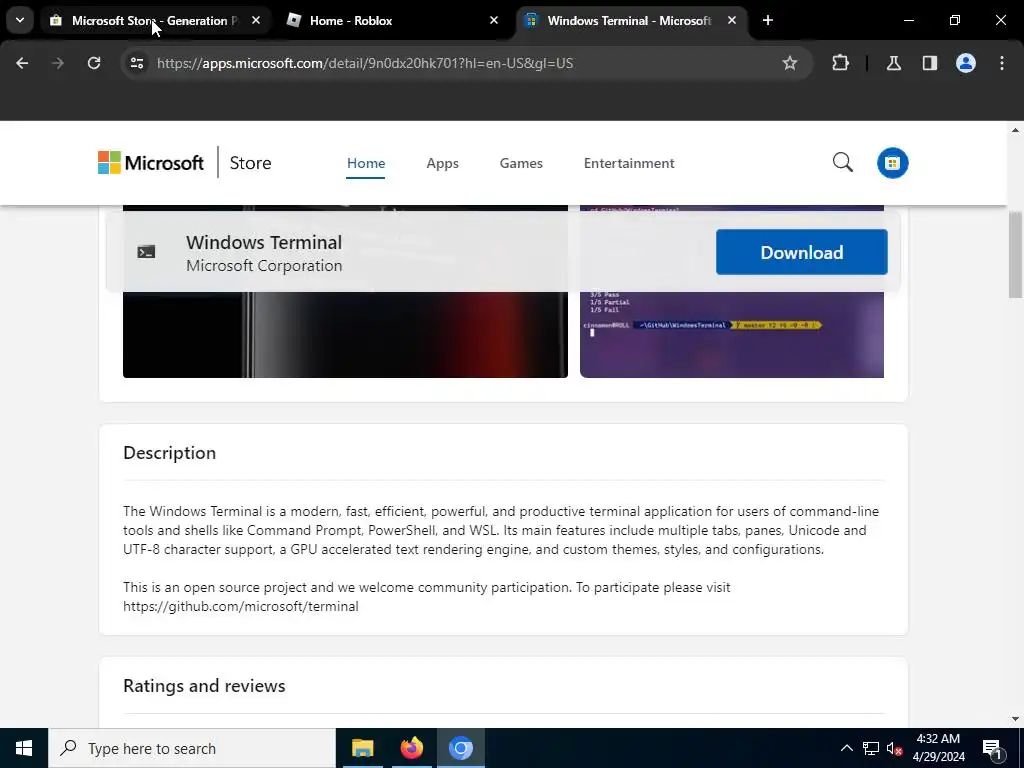The height and width of the screenshot is (768, 1024).
Task: Open the tab search dropdown arrow
Action: tap(20, 20)
